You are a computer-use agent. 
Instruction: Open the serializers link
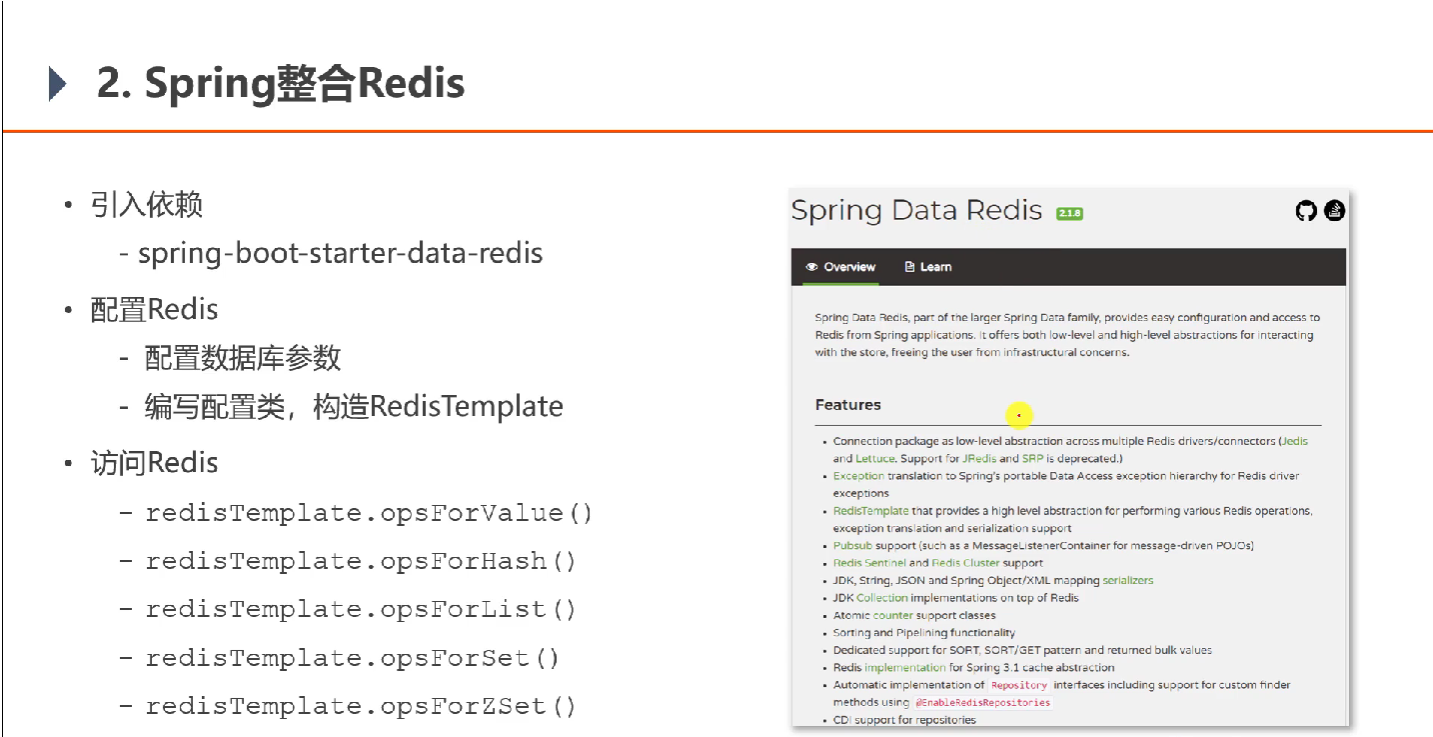click(1127, 580)
